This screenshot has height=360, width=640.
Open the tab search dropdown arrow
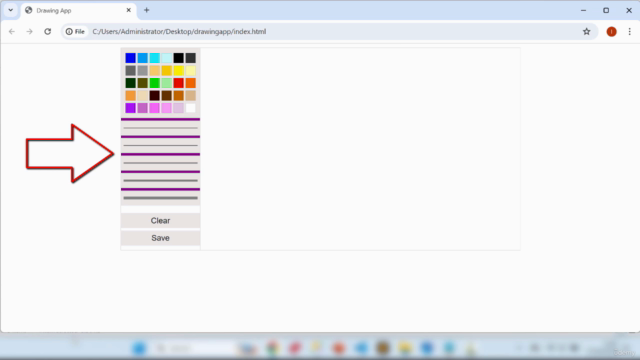pyautogui.click(x=11, y=10)
